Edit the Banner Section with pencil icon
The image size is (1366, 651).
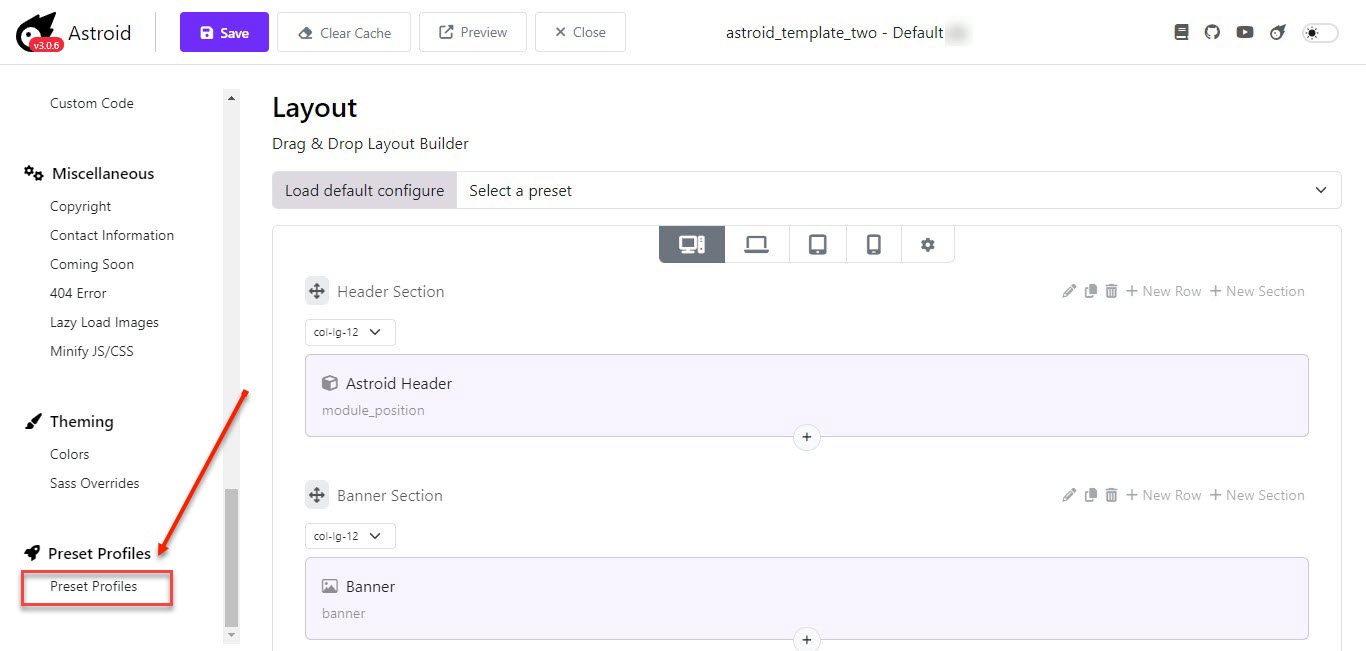click(1069, 495)
